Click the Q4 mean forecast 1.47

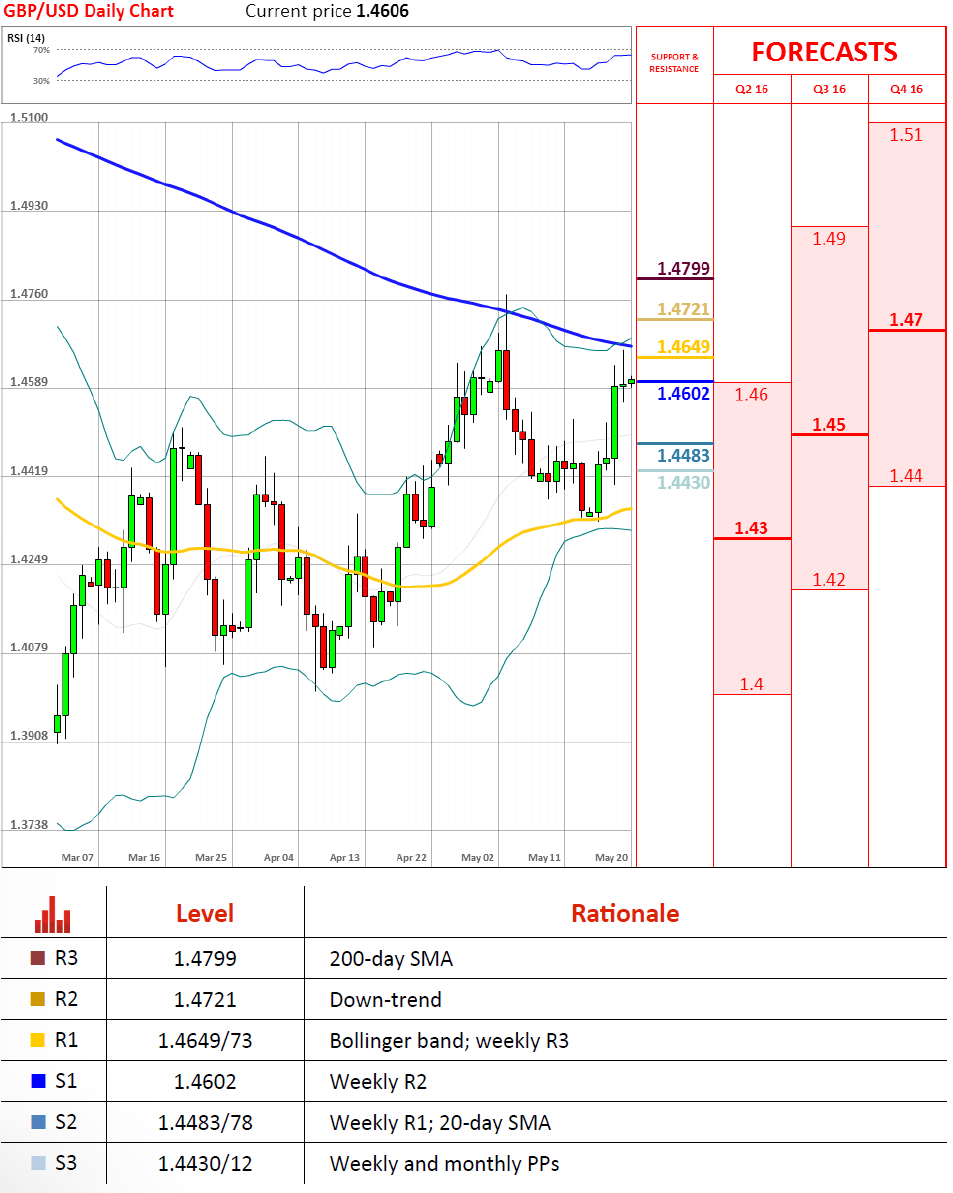pyautogui.click(x=906, y=320)
